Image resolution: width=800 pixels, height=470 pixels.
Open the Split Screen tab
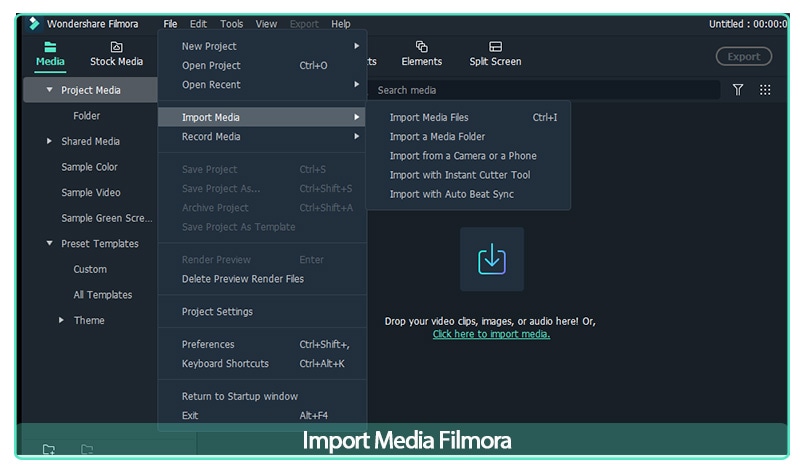tap(495, 54)
